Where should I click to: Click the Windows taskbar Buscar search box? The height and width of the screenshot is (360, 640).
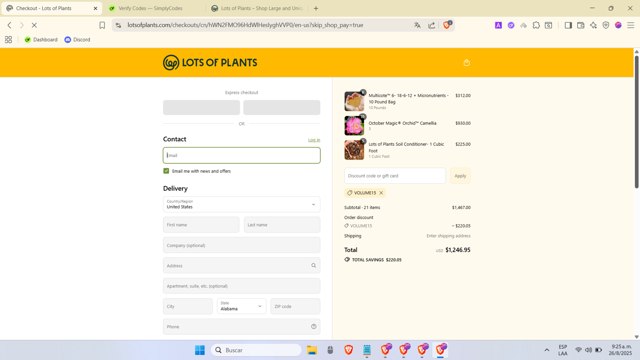click(x=256, y=350)
